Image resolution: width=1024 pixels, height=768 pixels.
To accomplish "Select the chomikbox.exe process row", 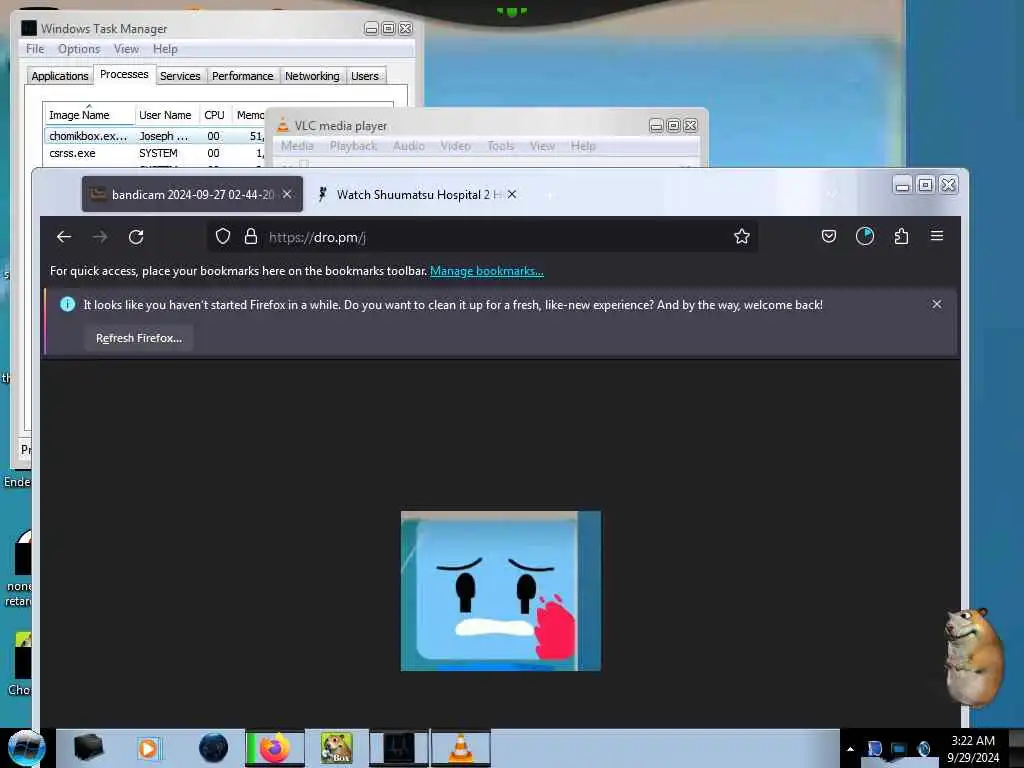I will pos(155,136).
